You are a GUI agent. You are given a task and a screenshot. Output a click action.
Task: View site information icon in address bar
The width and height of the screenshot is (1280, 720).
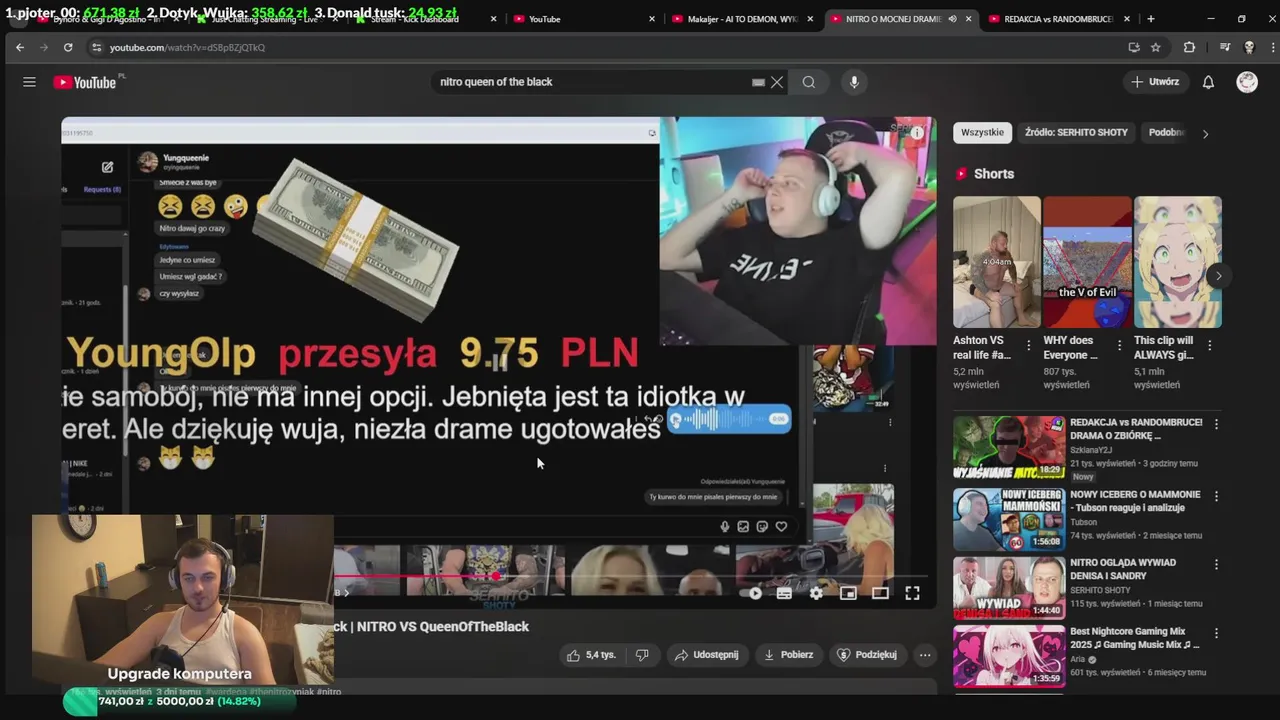click(x=96, y=47)
